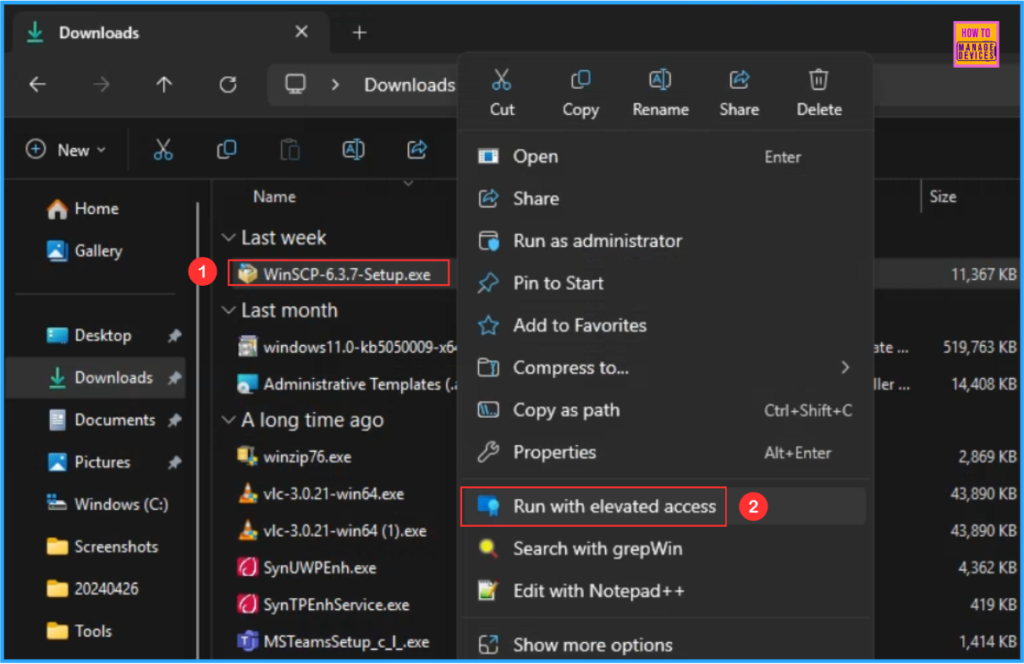Choose Copy as path

664,410
